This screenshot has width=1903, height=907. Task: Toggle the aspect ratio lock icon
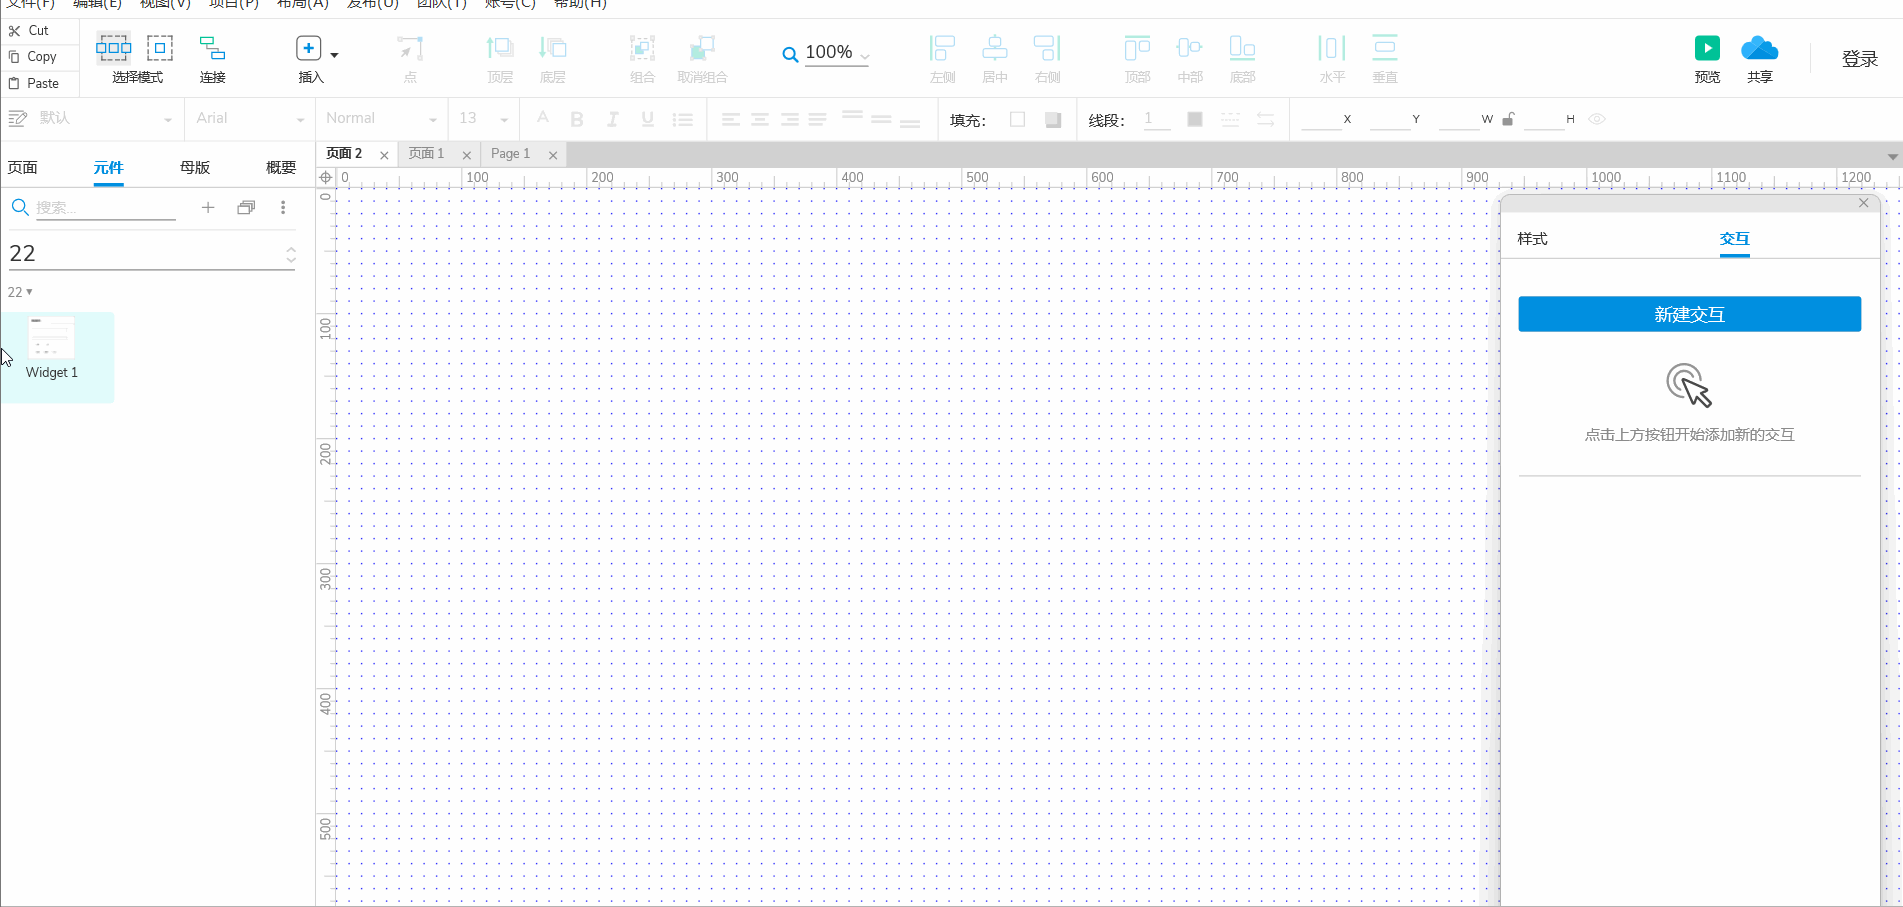[1508, 119]
